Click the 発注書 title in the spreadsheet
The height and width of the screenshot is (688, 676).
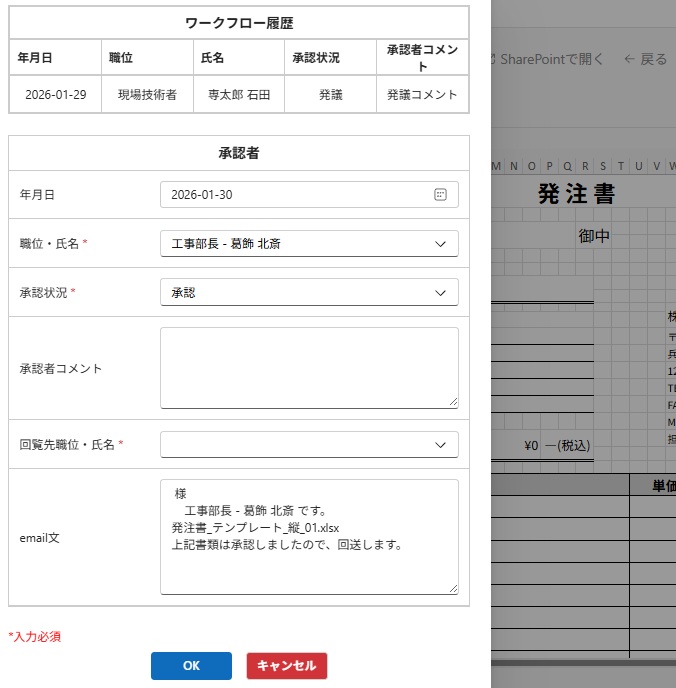[576, 193]
